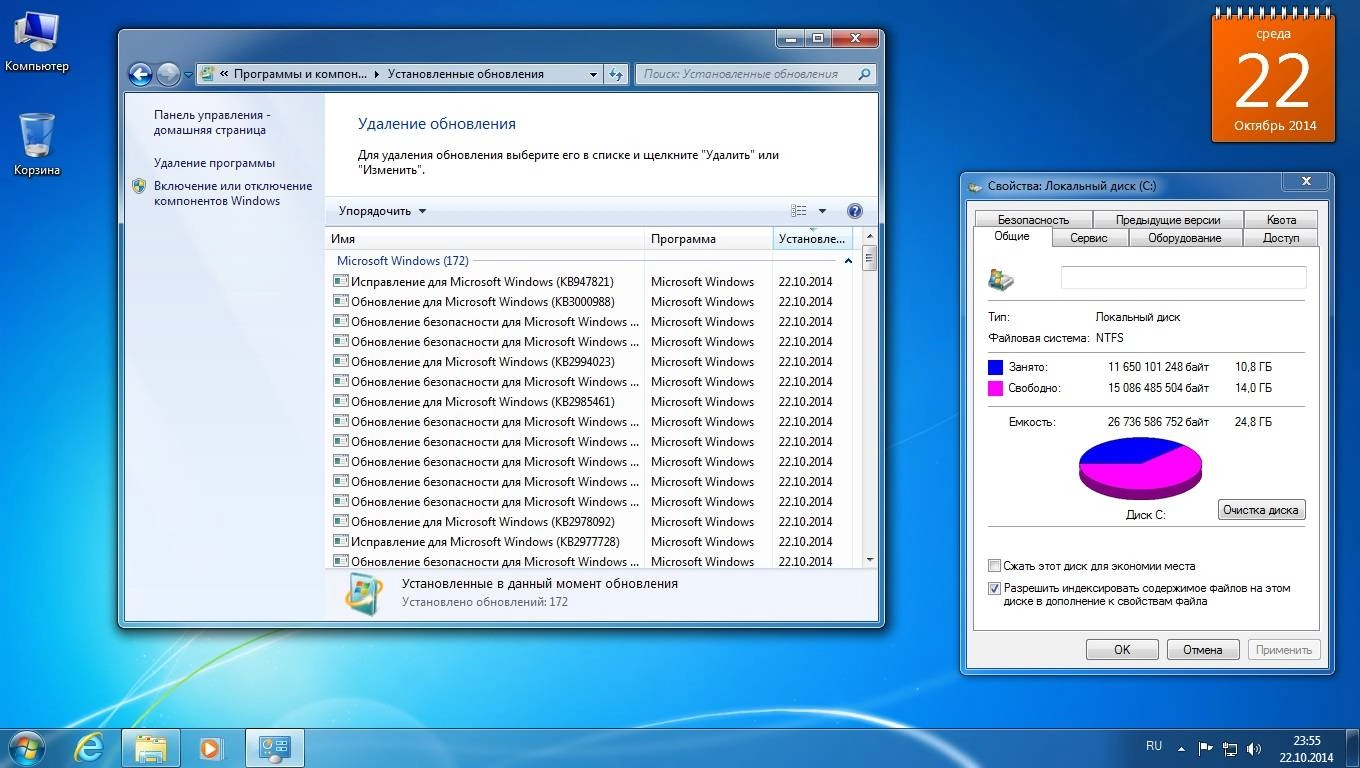1360x768 pixels.
Task: Click the installed updates icon in details pane
Action: 364,593
